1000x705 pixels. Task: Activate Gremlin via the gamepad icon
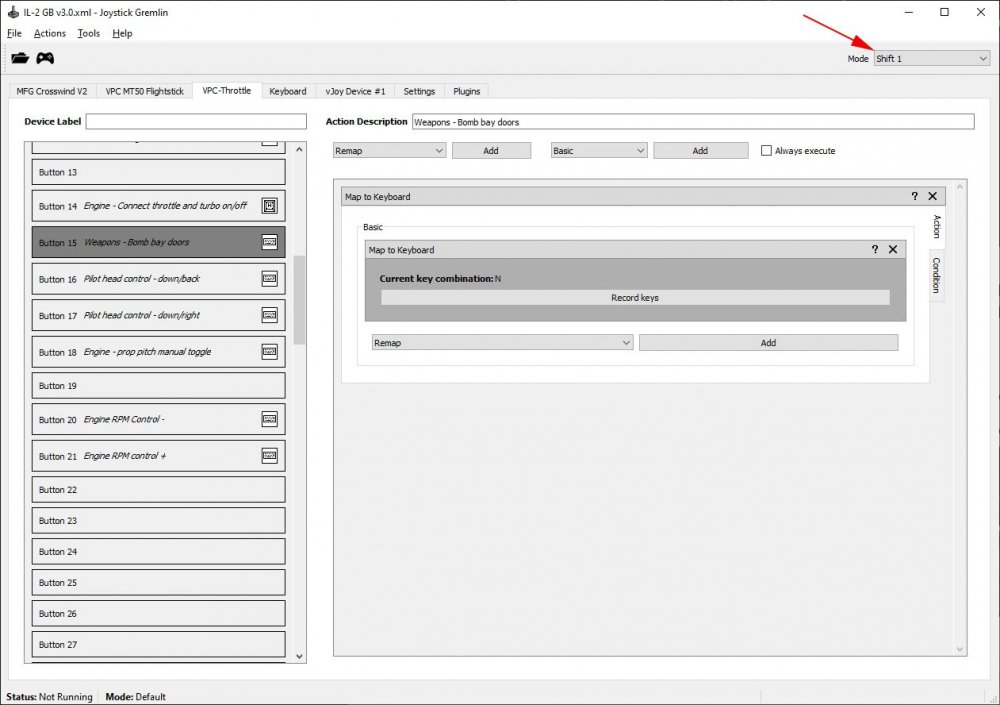point(45,58)
